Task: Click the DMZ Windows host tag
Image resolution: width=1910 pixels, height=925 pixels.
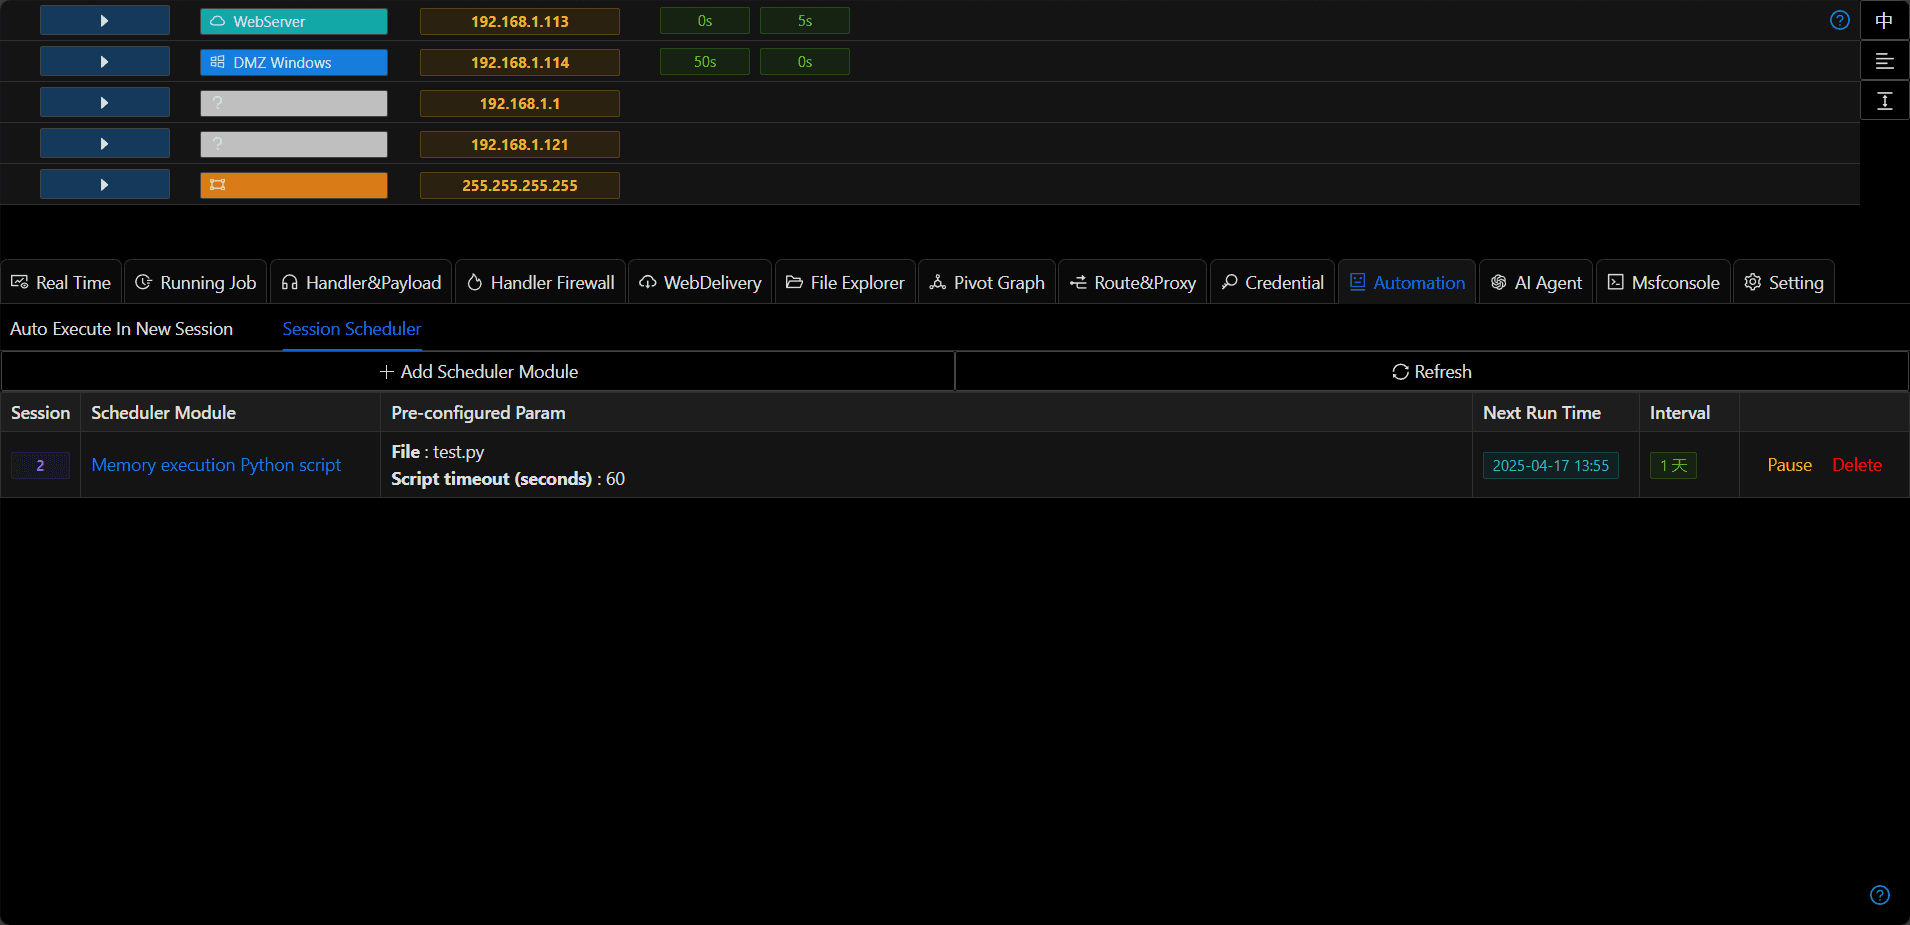Action: 293,62
